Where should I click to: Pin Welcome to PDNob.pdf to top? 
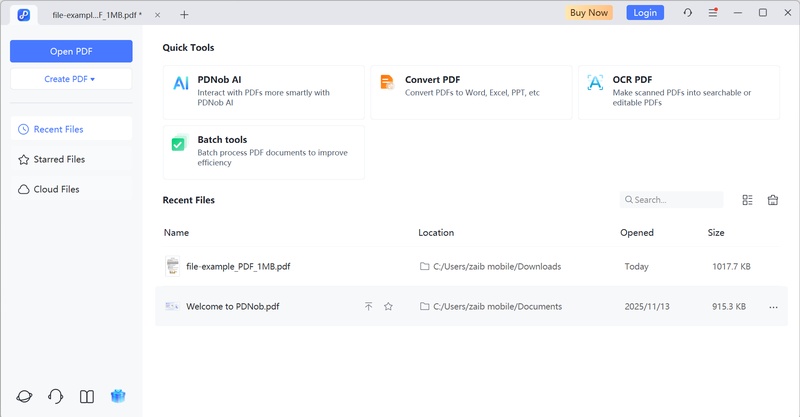[x=368, y=306]
